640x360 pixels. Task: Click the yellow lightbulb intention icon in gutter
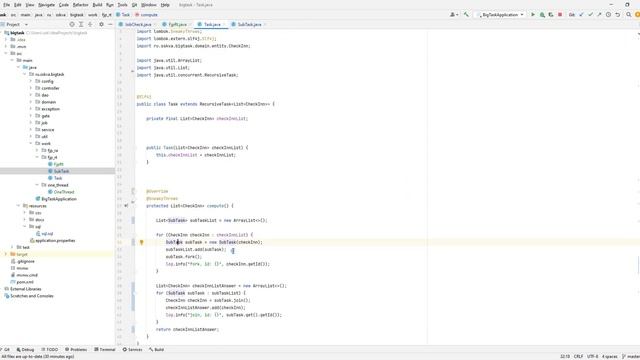click(142, 242)
